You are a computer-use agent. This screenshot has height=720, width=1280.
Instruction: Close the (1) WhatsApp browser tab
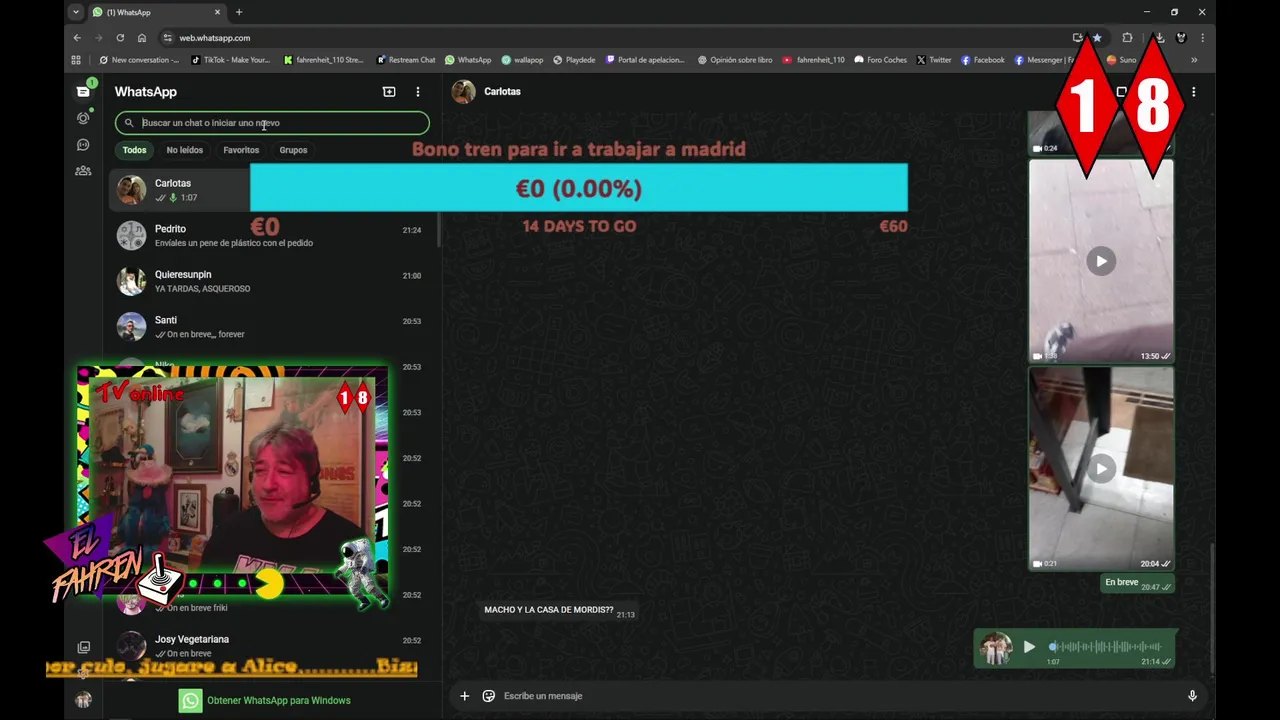click(217, 12)
